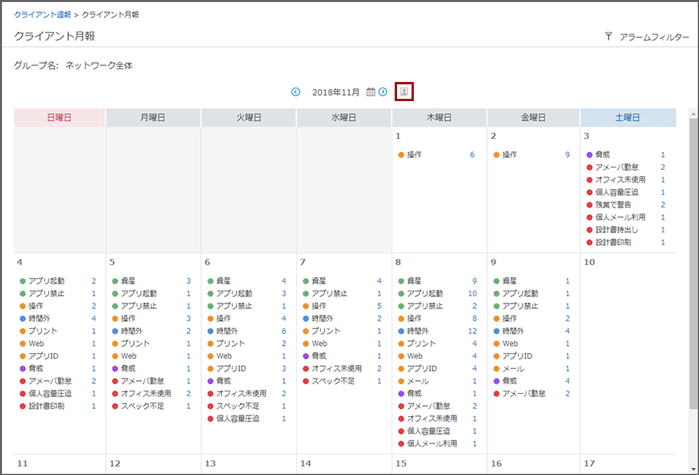Select the 日曜日 column header
The width and height of the screenshot is (699, 475).
pos(60,117)
